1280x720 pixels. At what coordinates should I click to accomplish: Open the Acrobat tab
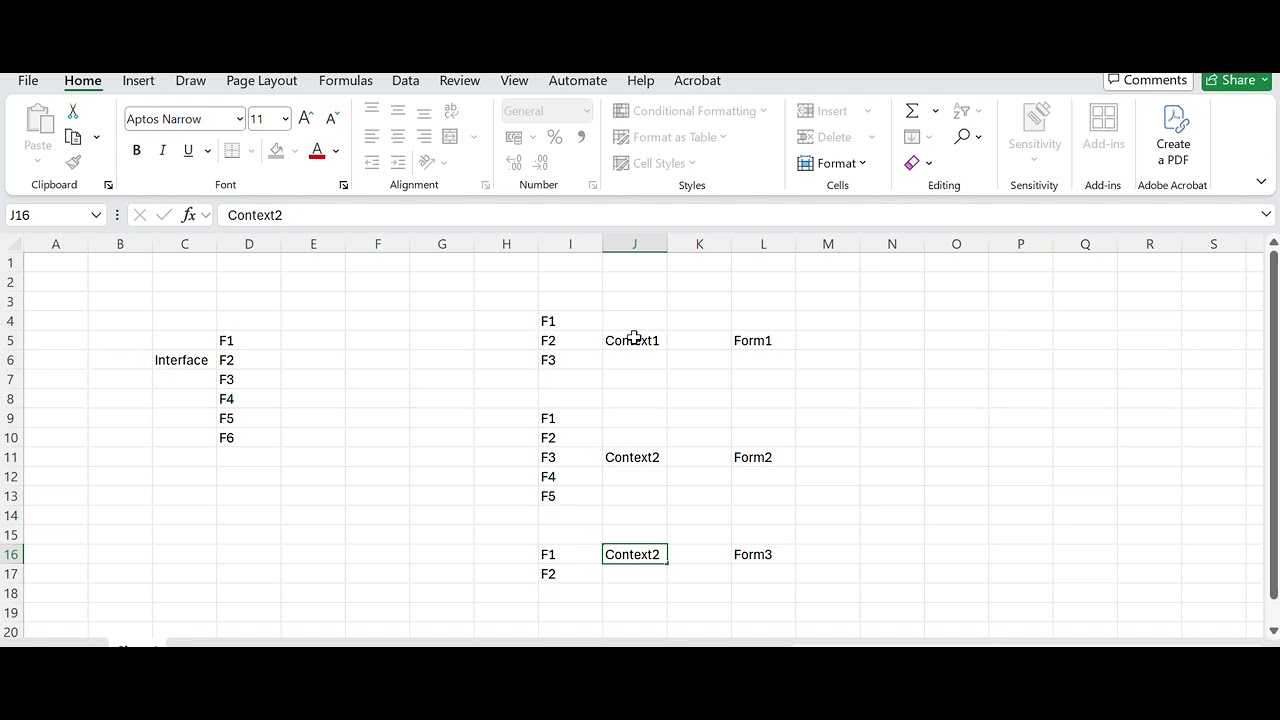(697, 80)
